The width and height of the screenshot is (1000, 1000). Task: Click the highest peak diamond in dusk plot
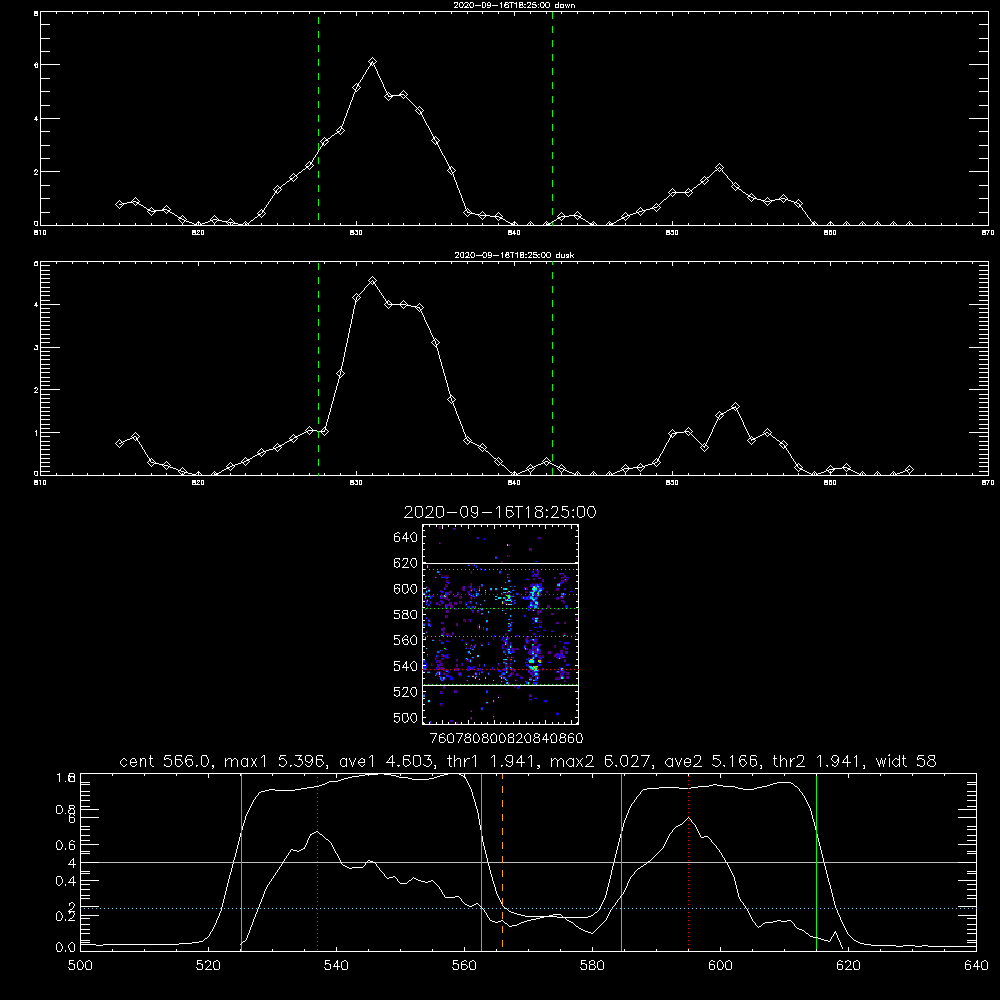click(372, 281)
